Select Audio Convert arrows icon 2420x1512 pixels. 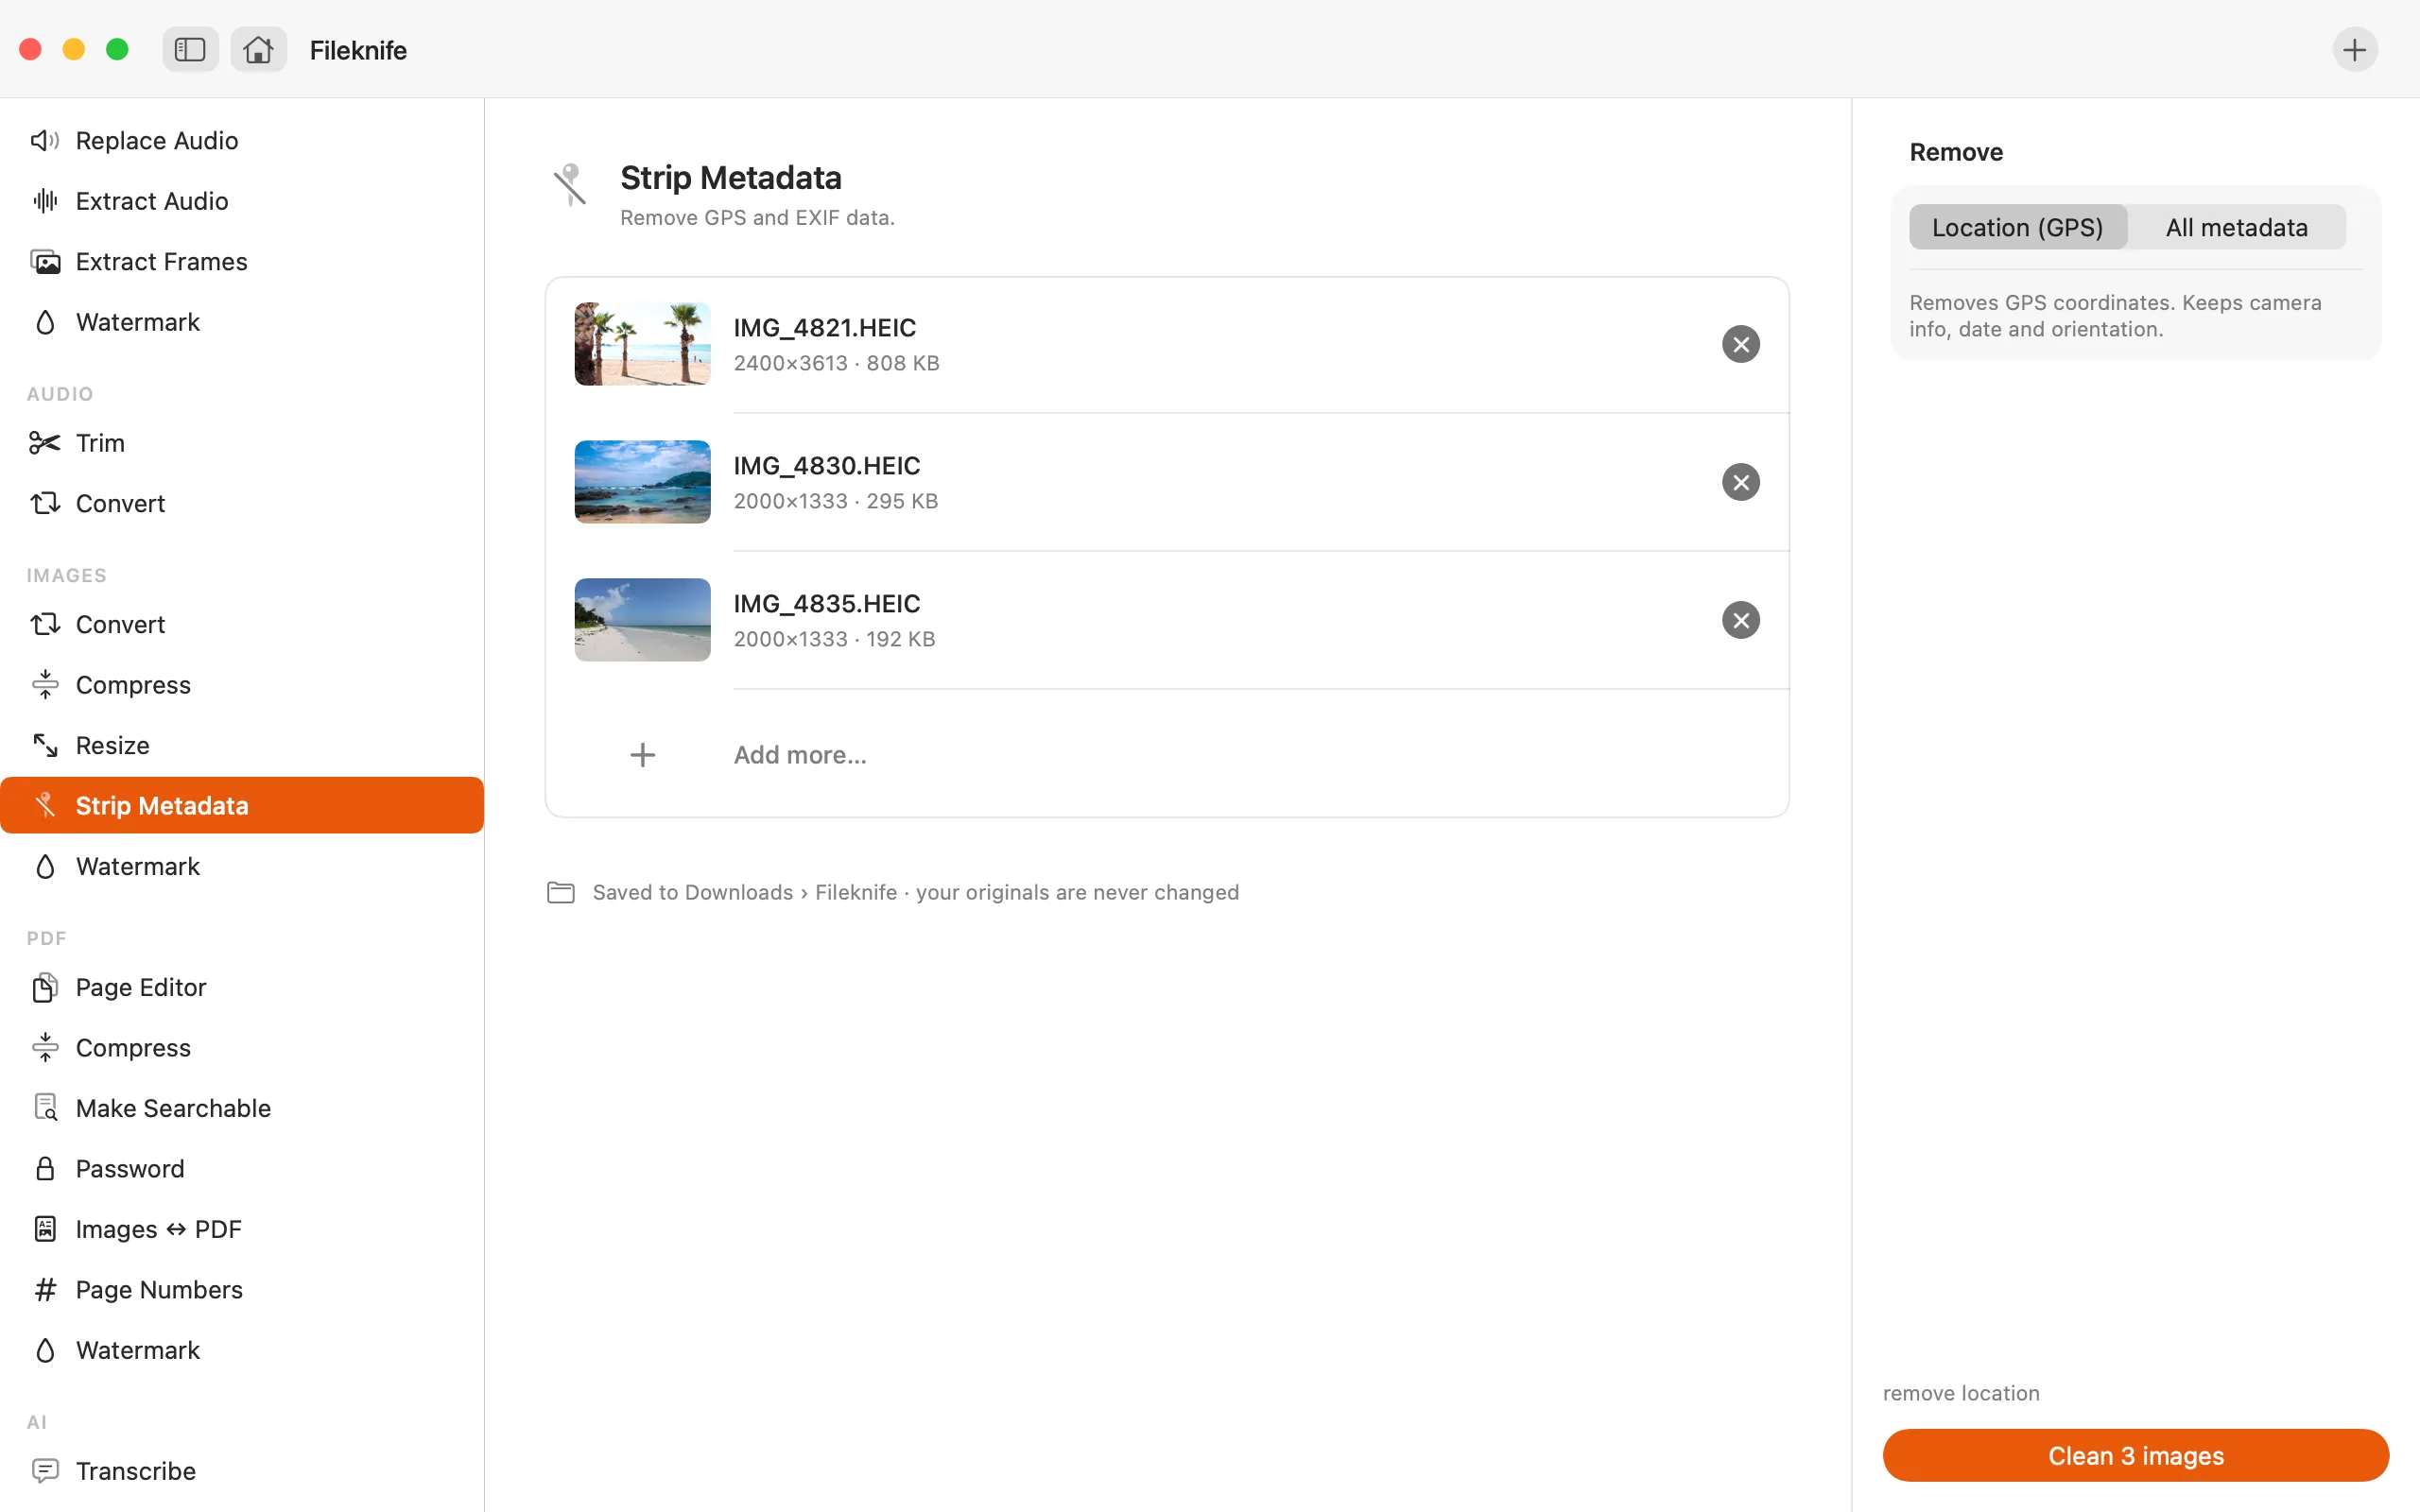[45, 503]
